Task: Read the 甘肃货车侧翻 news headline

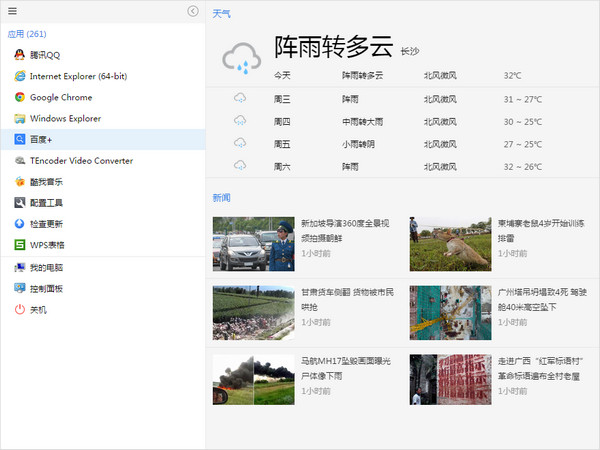Action: click(x=347, y=299)
